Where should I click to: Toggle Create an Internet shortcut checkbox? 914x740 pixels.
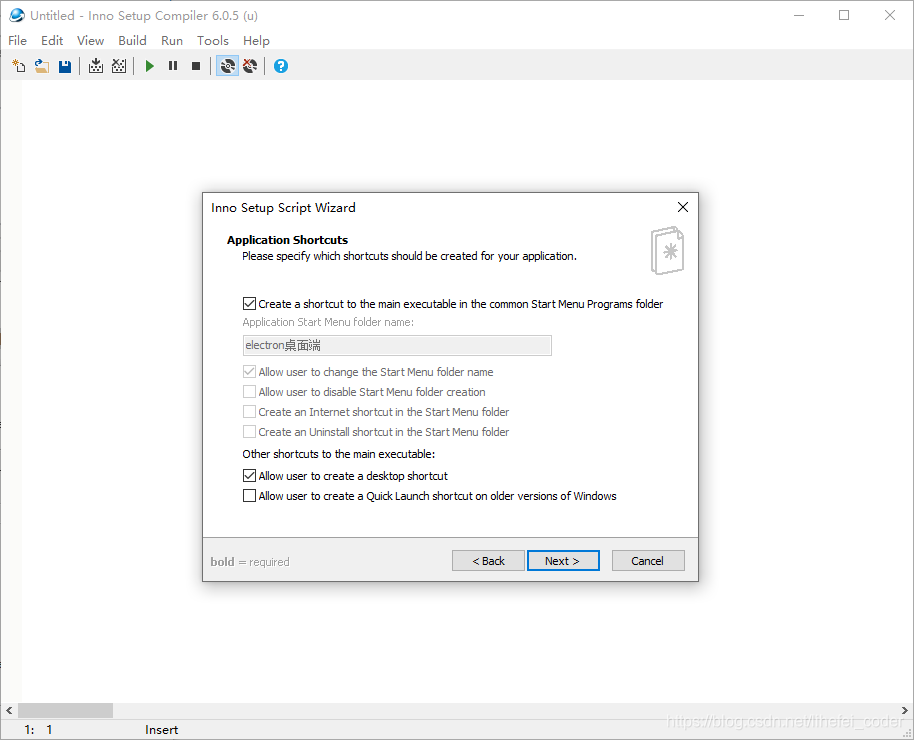click(249, 412)
